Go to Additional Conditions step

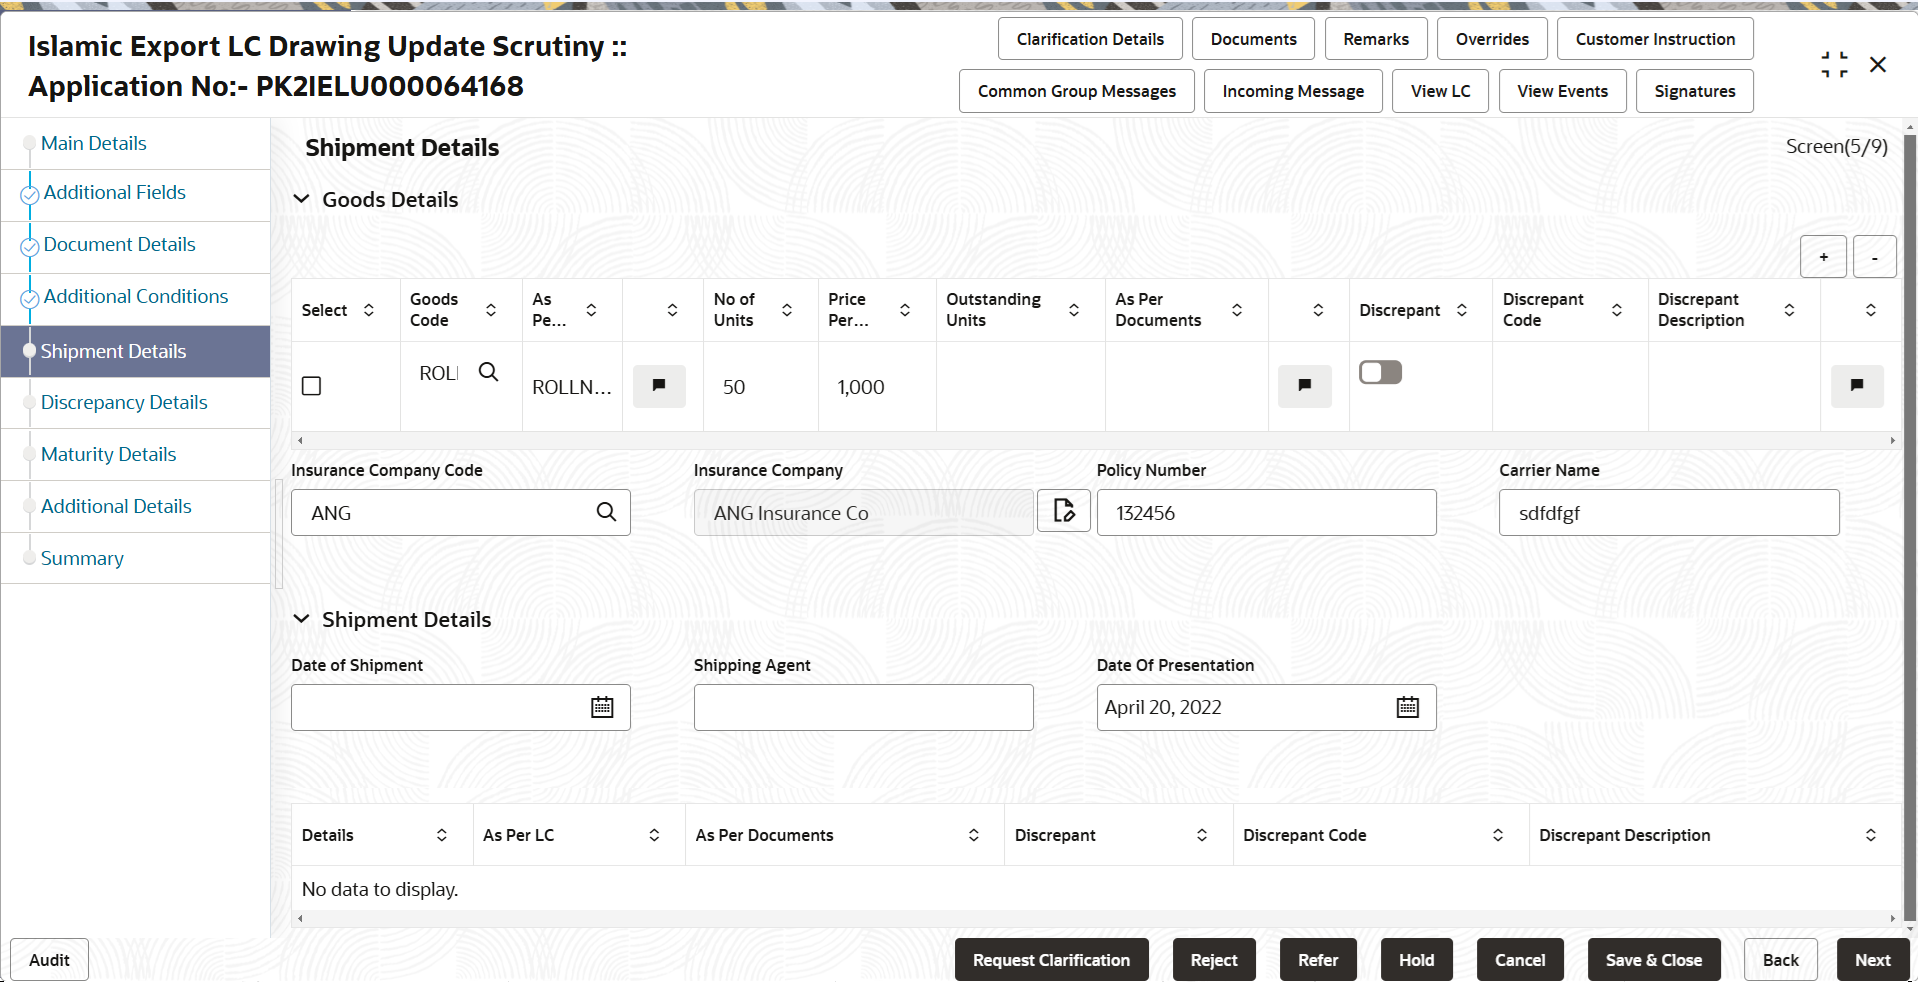coord(136,296)
